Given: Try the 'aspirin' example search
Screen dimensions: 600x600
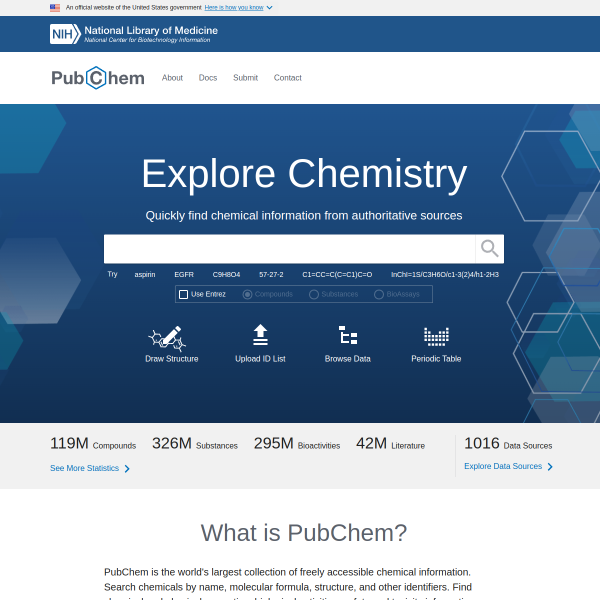Looking at the screenshot, I should pyautogui.click(x=145, y=274).
